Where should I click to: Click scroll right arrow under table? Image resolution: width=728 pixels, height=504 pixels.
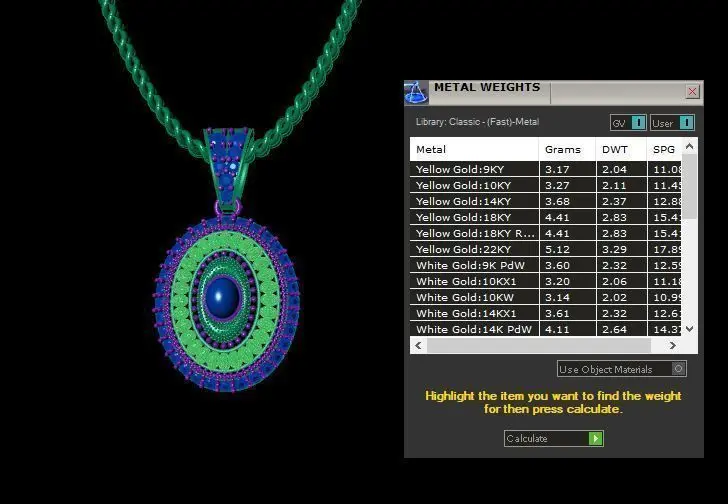coord(672,345)
